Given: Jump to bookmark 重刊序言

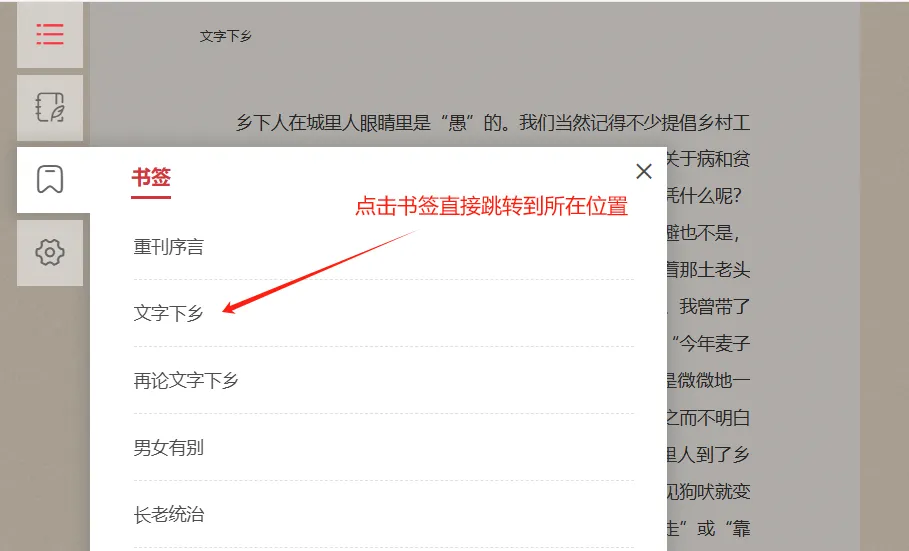Looking at the screenshot, I should click(x=169, y=247).
